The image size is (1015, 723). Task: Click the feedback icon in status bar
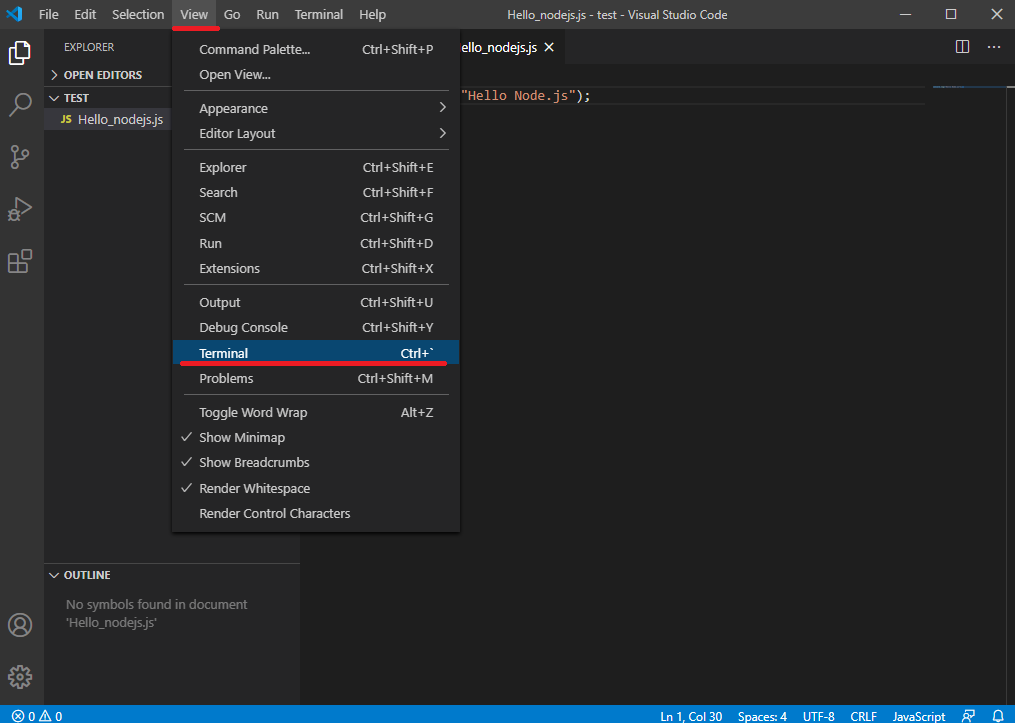click(x=968, y=716)
